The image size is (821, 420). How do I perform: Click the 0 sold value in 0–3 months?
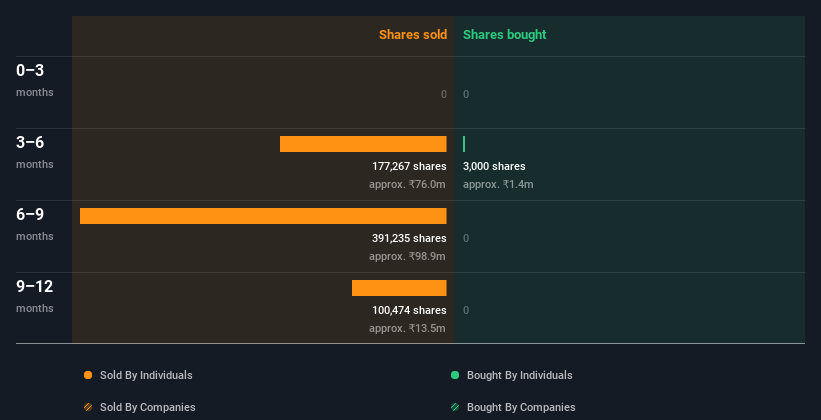pyautogui.click(x=444, y=94)
